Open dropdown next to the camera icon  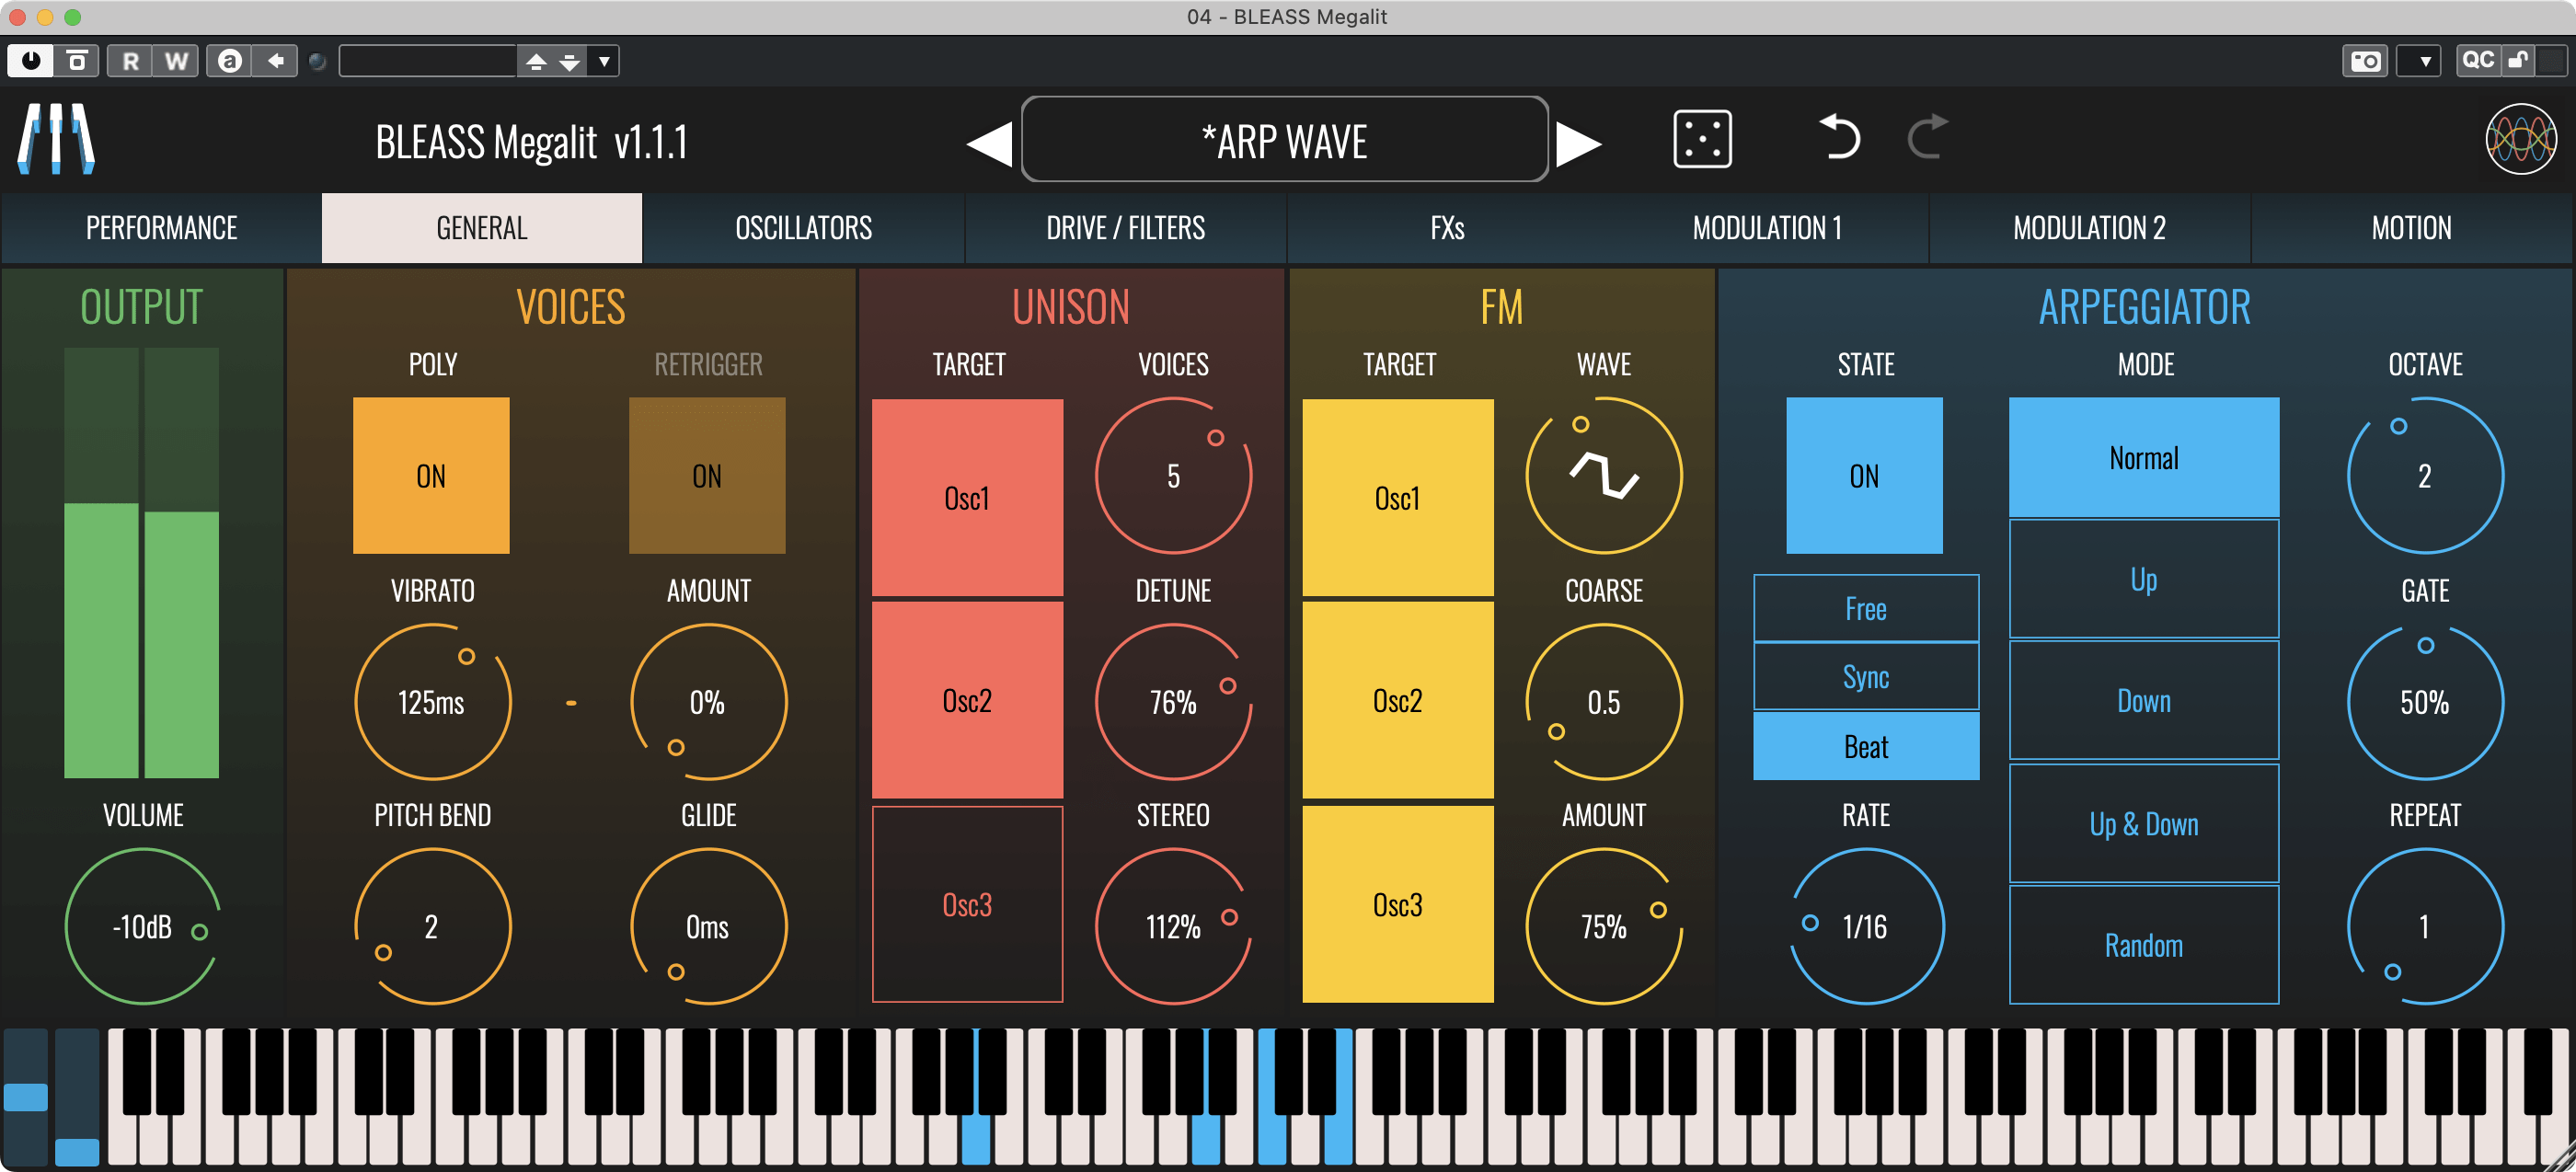pyautogui.click(x=2424, y=61)
